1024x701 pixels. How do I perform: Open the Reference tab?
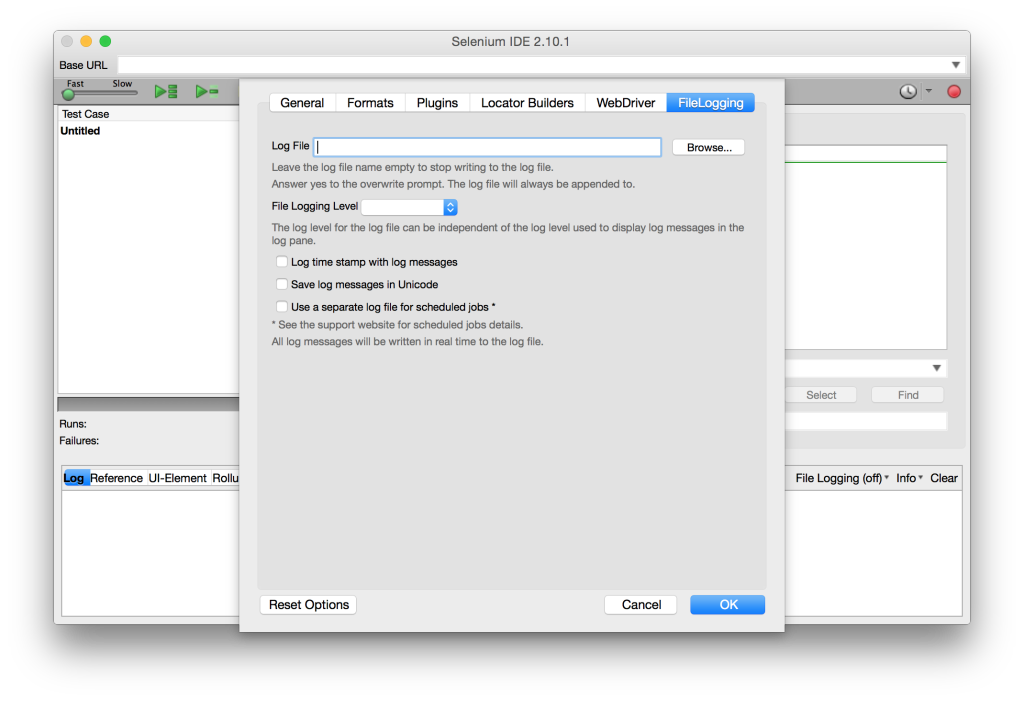click(x=116, y=478)
